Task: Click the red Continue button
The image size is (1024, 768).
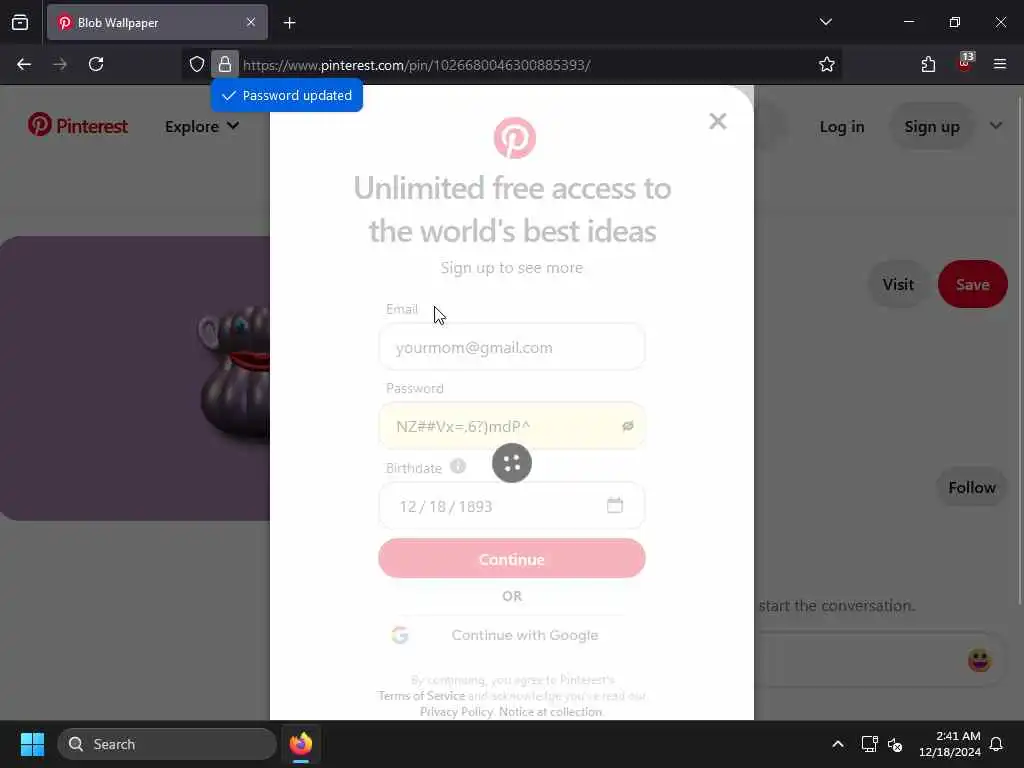Action: click(511, 558)
